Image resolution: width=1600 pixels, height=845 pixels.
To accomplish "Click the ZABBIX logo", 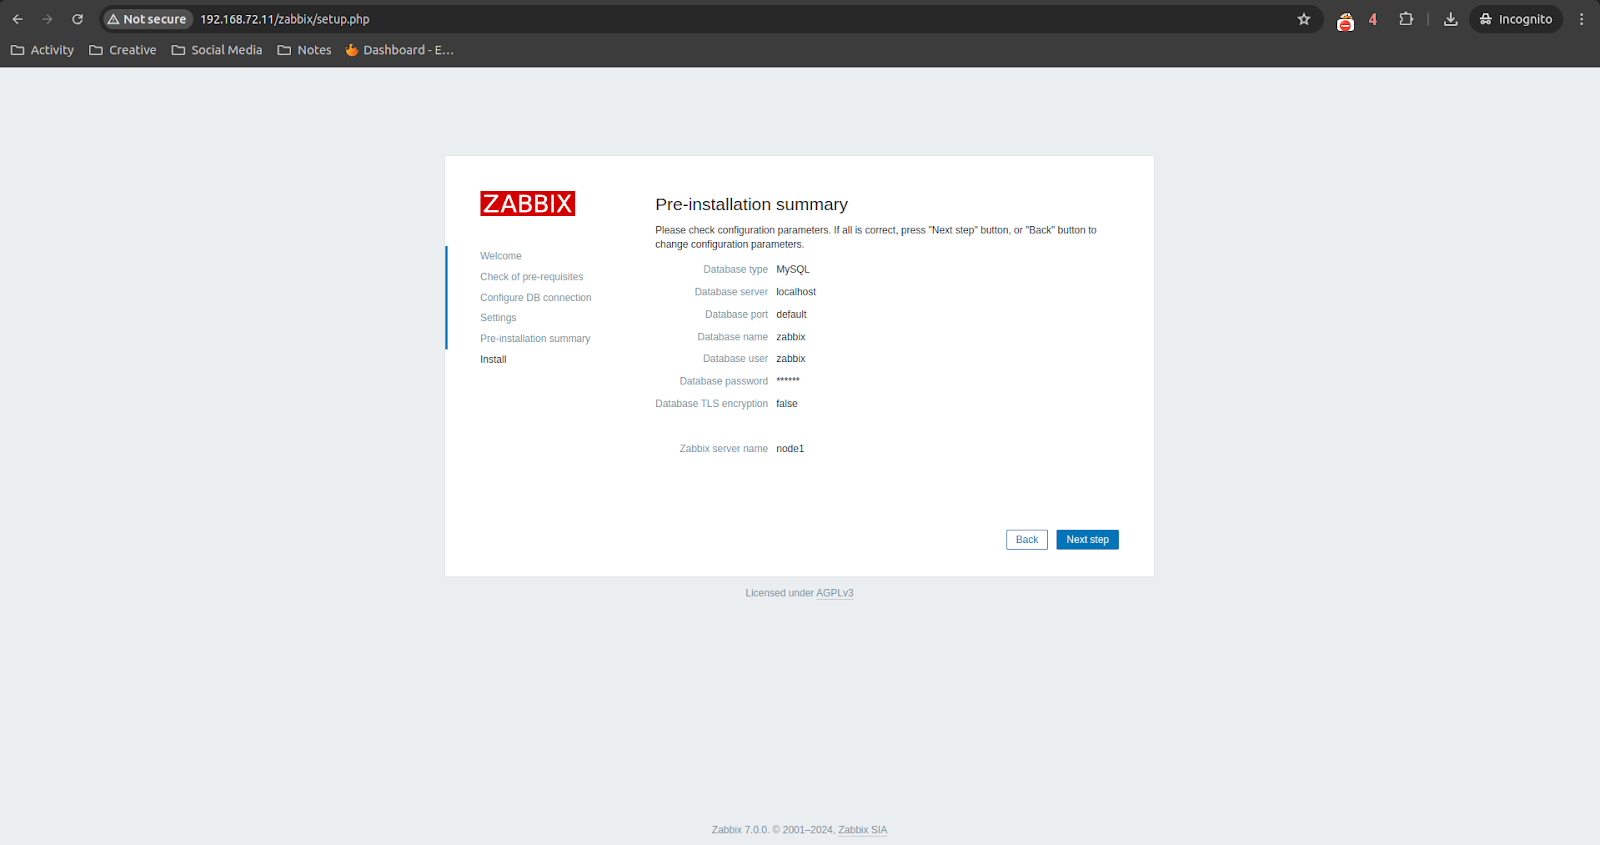I will pyautogui.click(x=527, y=204).
